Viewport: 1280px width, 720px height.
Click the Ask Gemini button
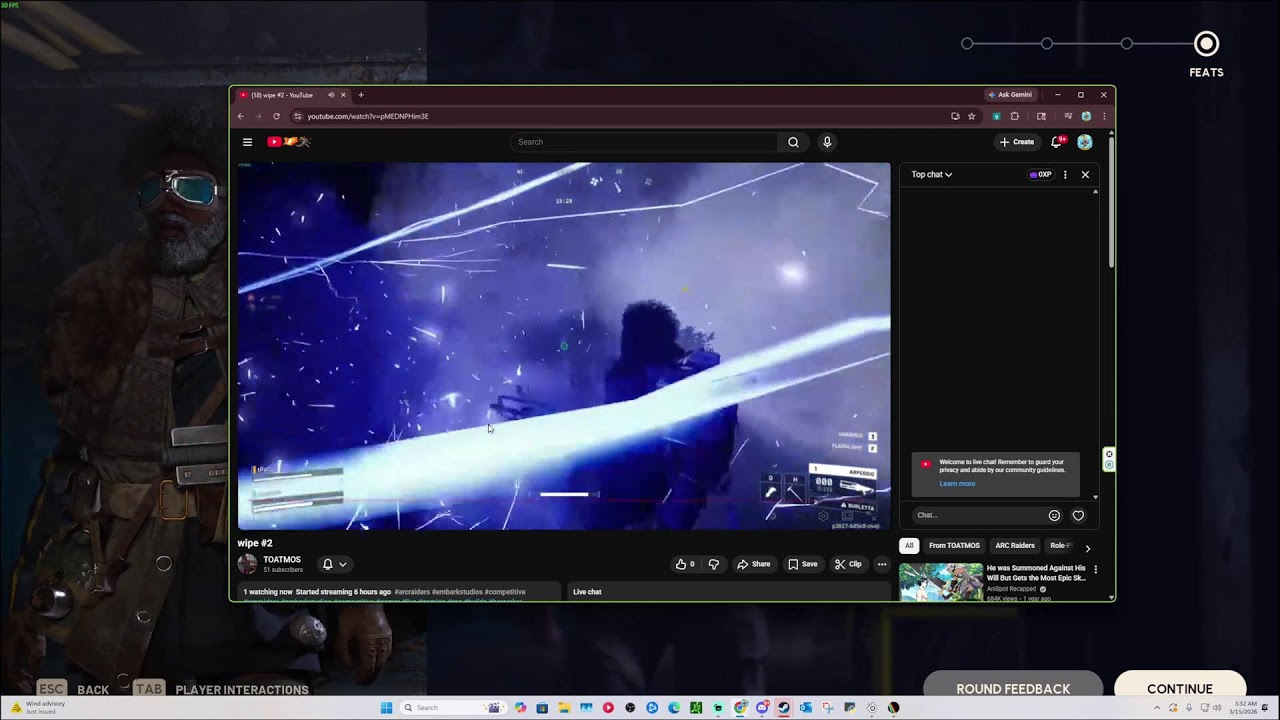click(x=1010, y=95)
